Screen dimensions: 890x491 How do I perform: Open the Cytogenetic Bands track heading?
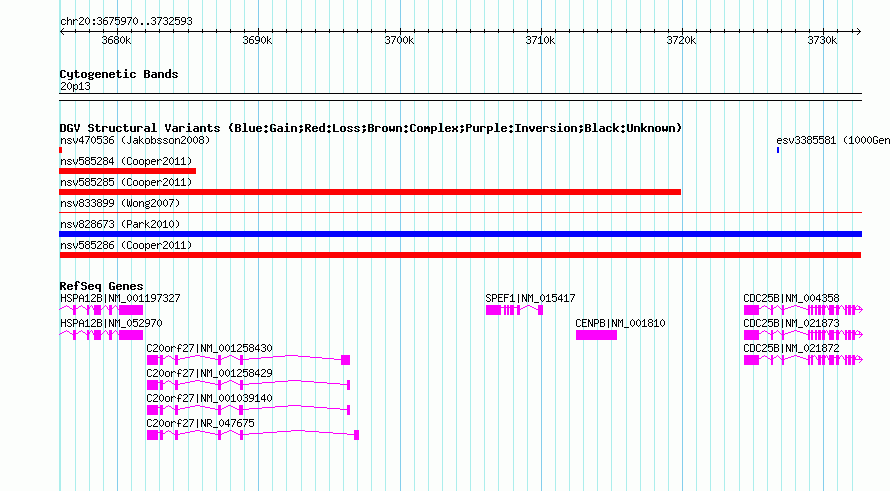[x=119, y=74]
